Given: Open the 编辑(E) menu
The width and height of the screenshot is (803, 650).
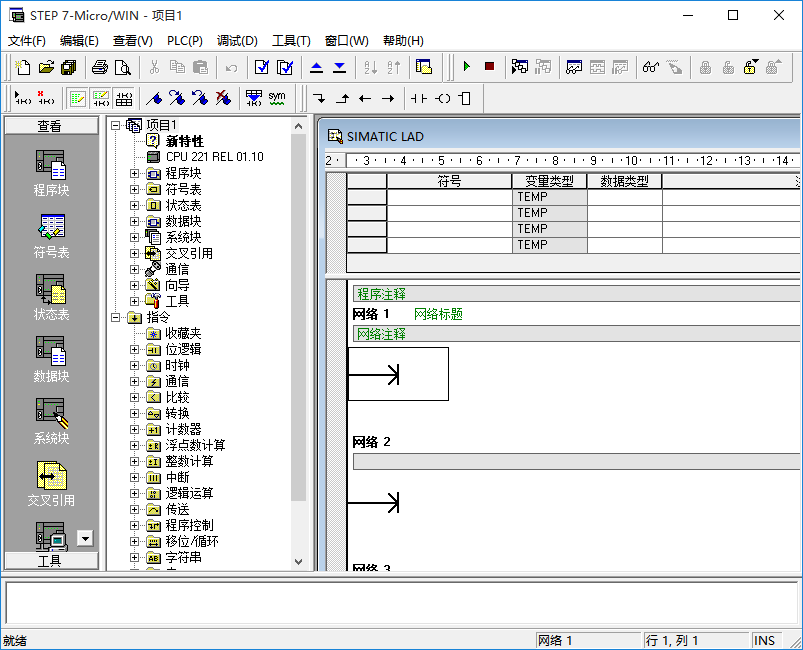Looking at the screenshot, I should [x=79, y=41].
